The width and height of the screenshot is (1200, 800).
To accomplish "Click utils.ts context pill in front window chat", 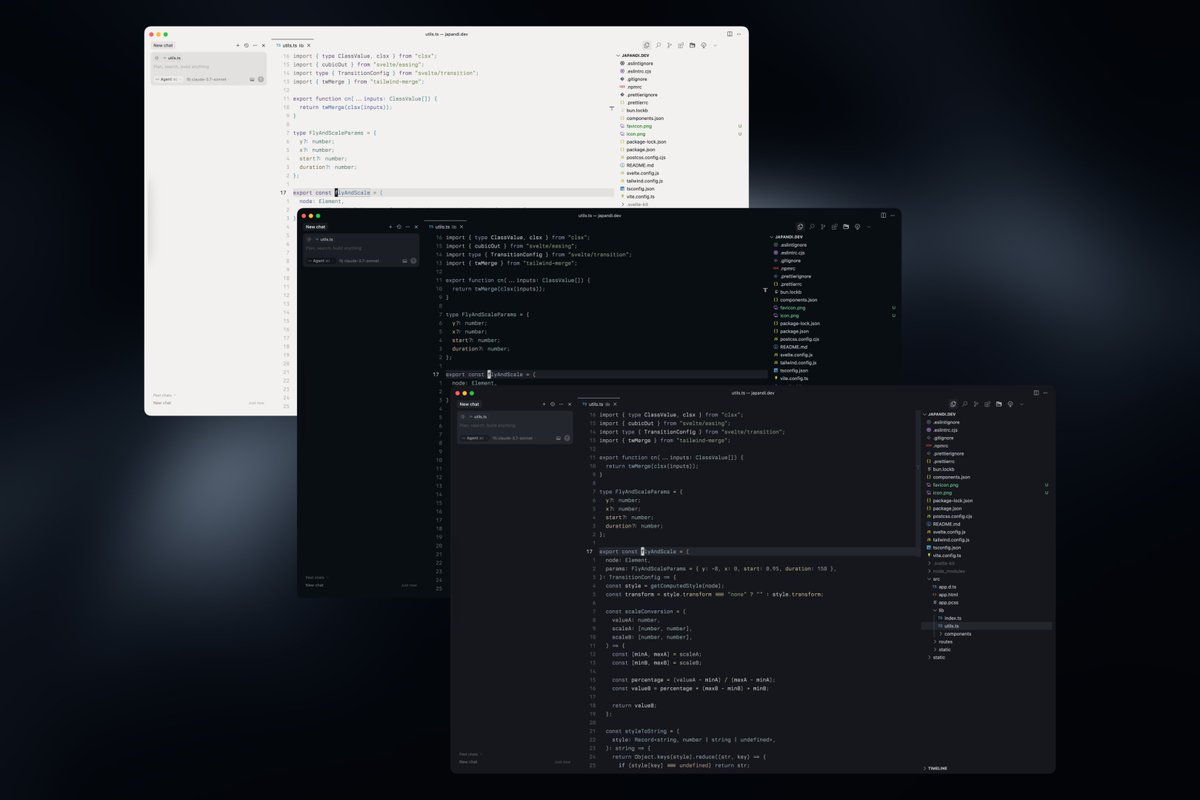I will coord(479,416).
